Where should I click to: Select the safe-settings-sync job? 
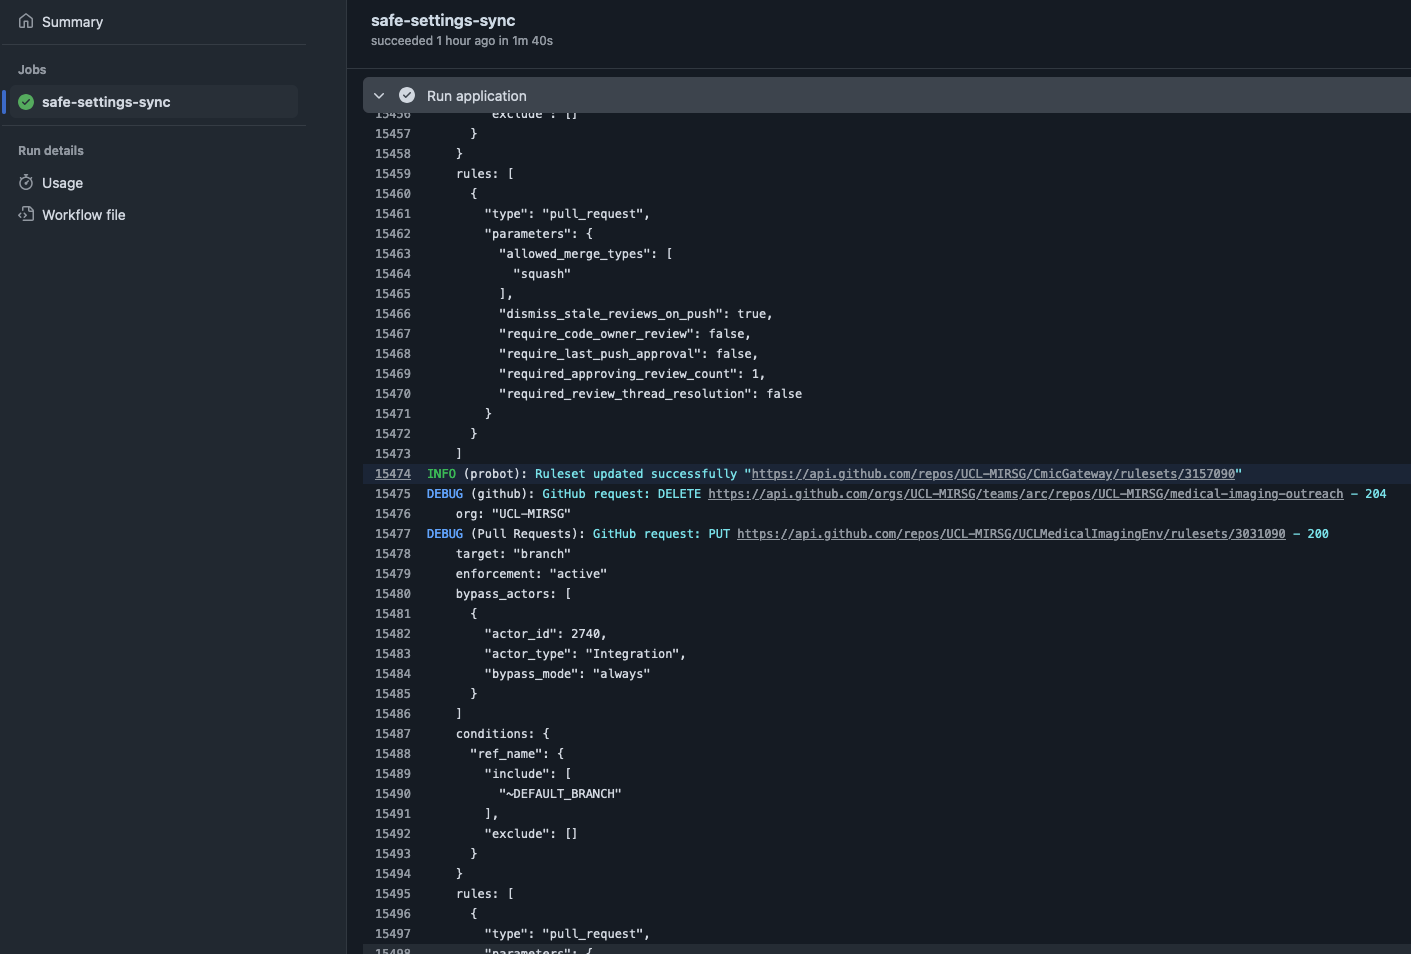[106, 102]
